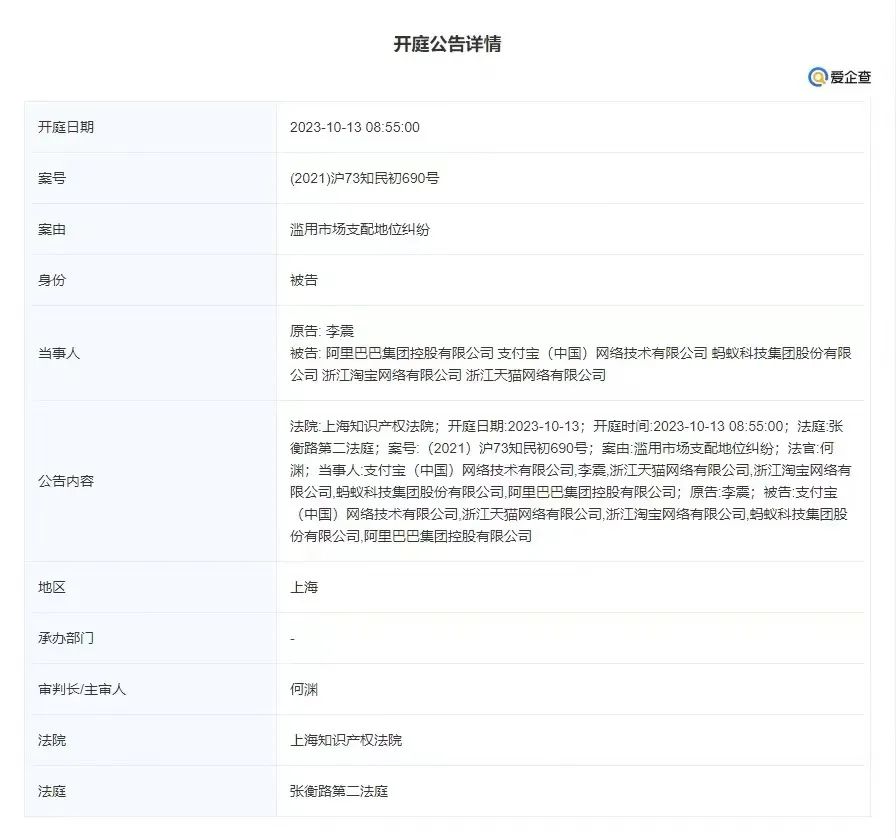
Task: Select the 当事人 row label
Action: tap(59, 353)
